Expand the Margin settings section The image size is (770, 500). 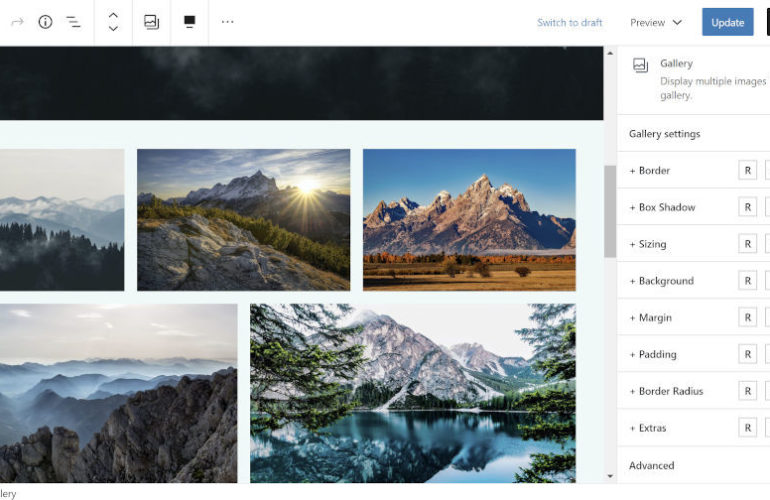[651, 318]
